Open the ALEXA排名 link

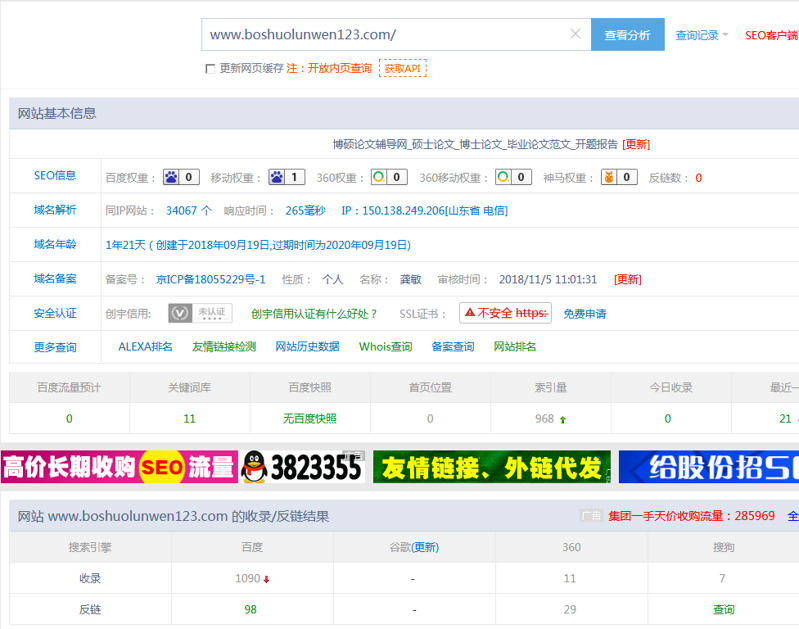tap(145, 347)
